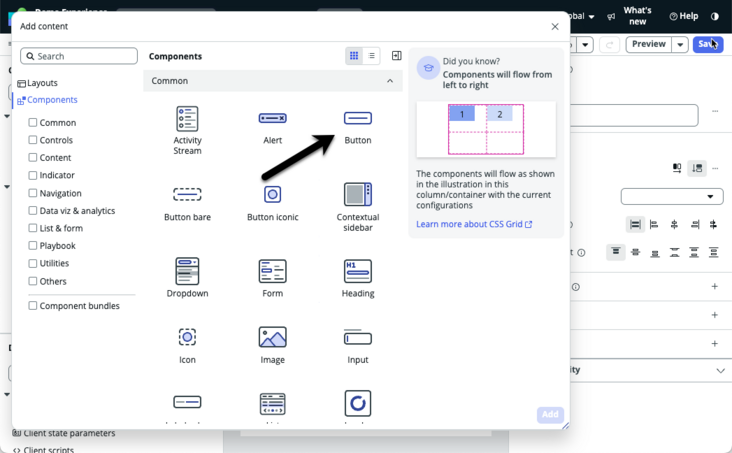Open Learn more about CSS Grid link
This screenshot has height=453, width=732.
(474, 224)
